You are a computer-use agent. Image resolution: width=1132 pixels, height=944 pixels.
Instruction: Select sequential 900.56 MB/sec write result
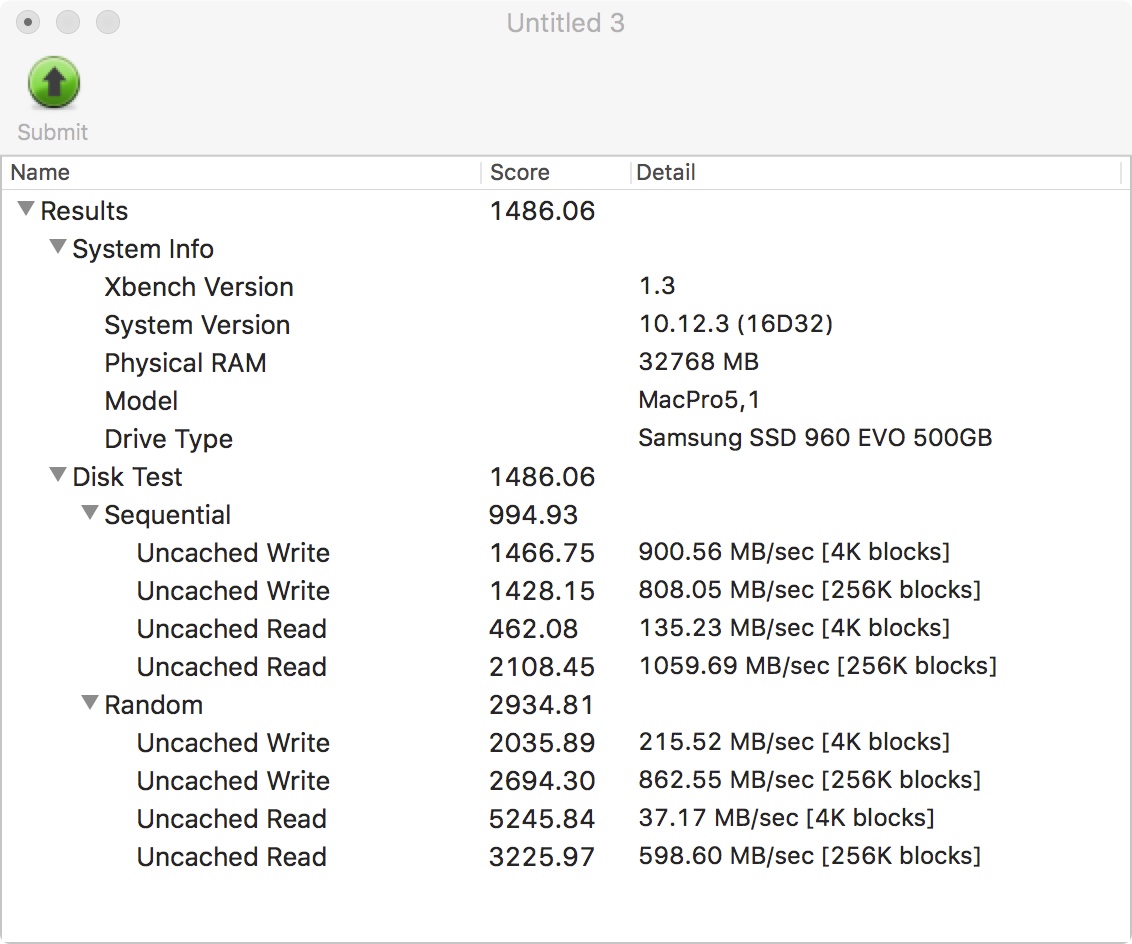pos(793,552)
